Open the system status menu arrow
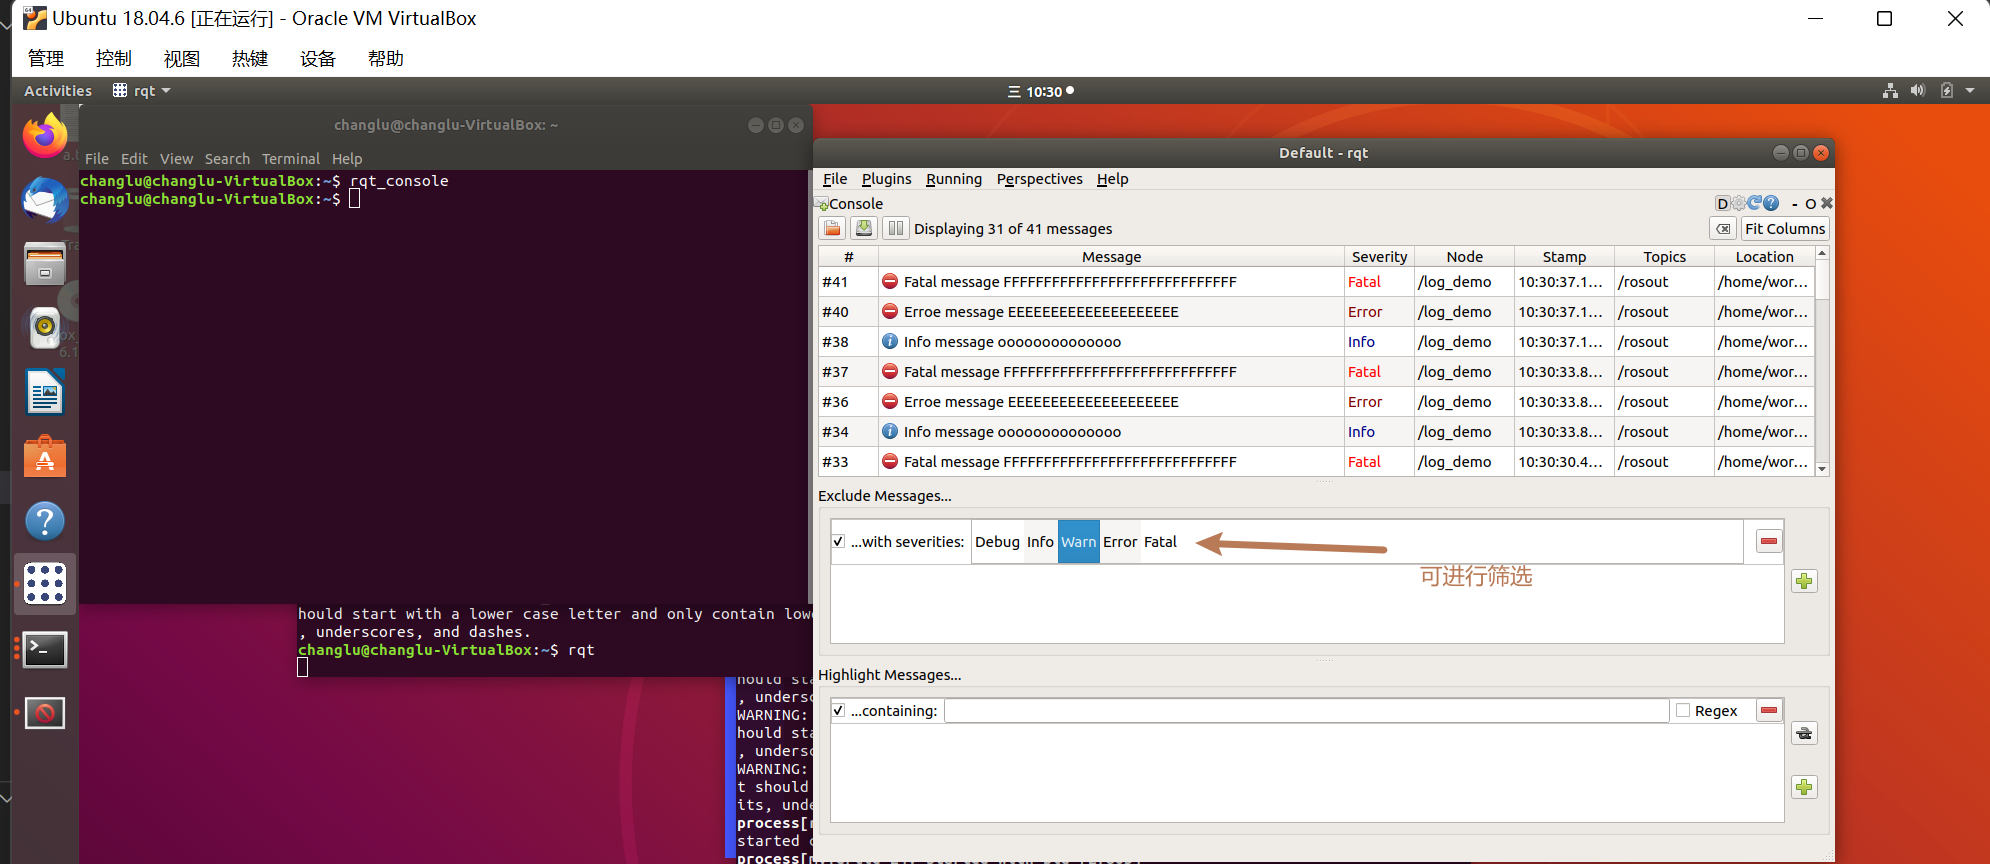The width and height of the screenshot is (1990, 864). coord(1970,90)
